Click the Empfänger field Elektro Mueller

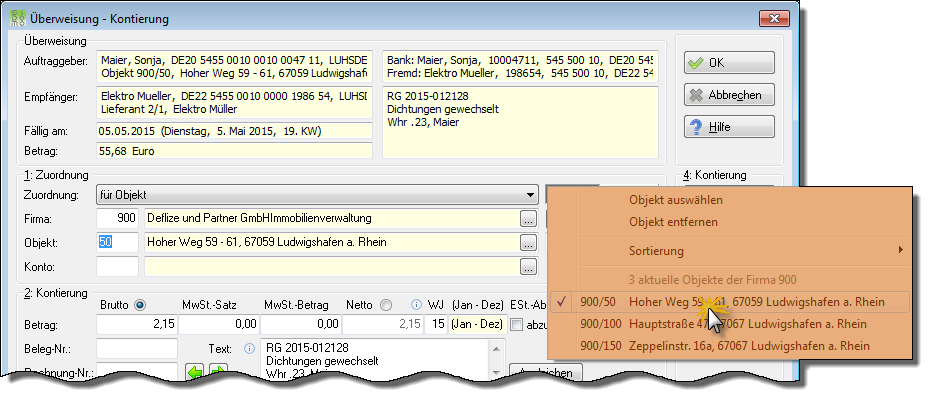(x=234, y=102)
